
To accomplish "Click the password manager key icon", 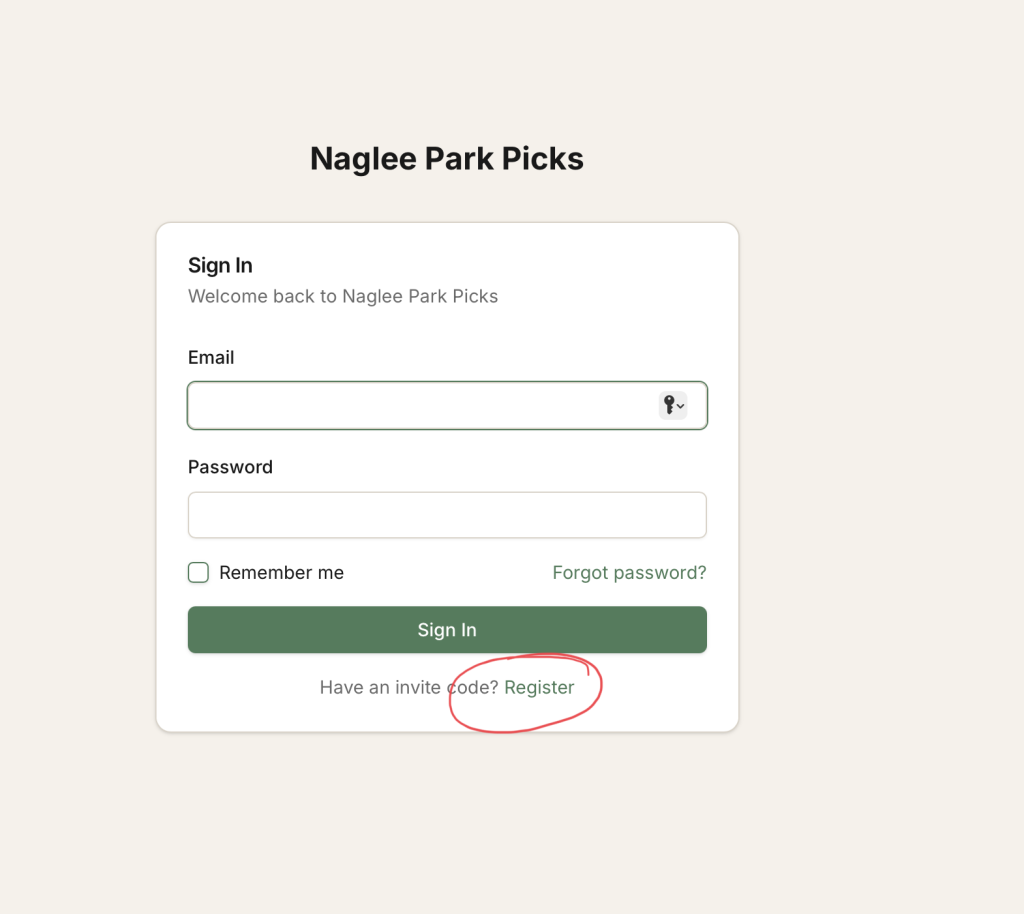I will click(669, 405).
